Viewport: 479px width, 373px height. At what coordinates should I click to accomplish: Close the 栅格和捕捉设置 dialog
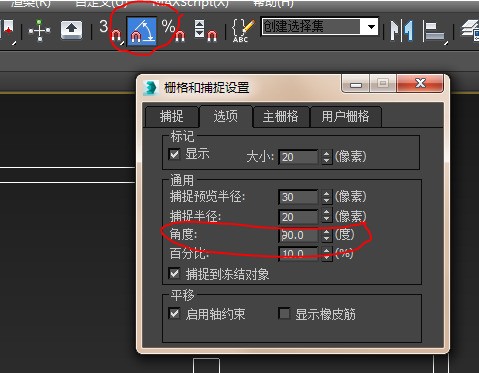coord(420,83)
